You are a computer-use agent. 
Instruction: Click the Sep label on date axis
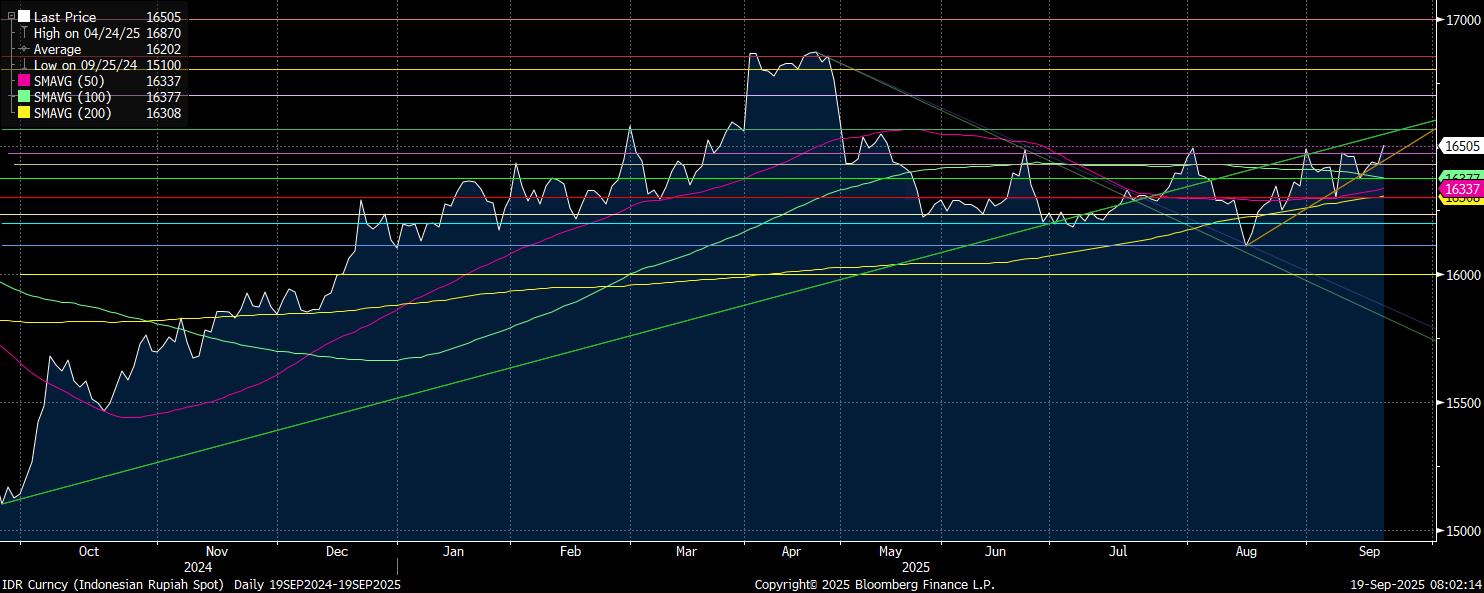point(1369,551)
